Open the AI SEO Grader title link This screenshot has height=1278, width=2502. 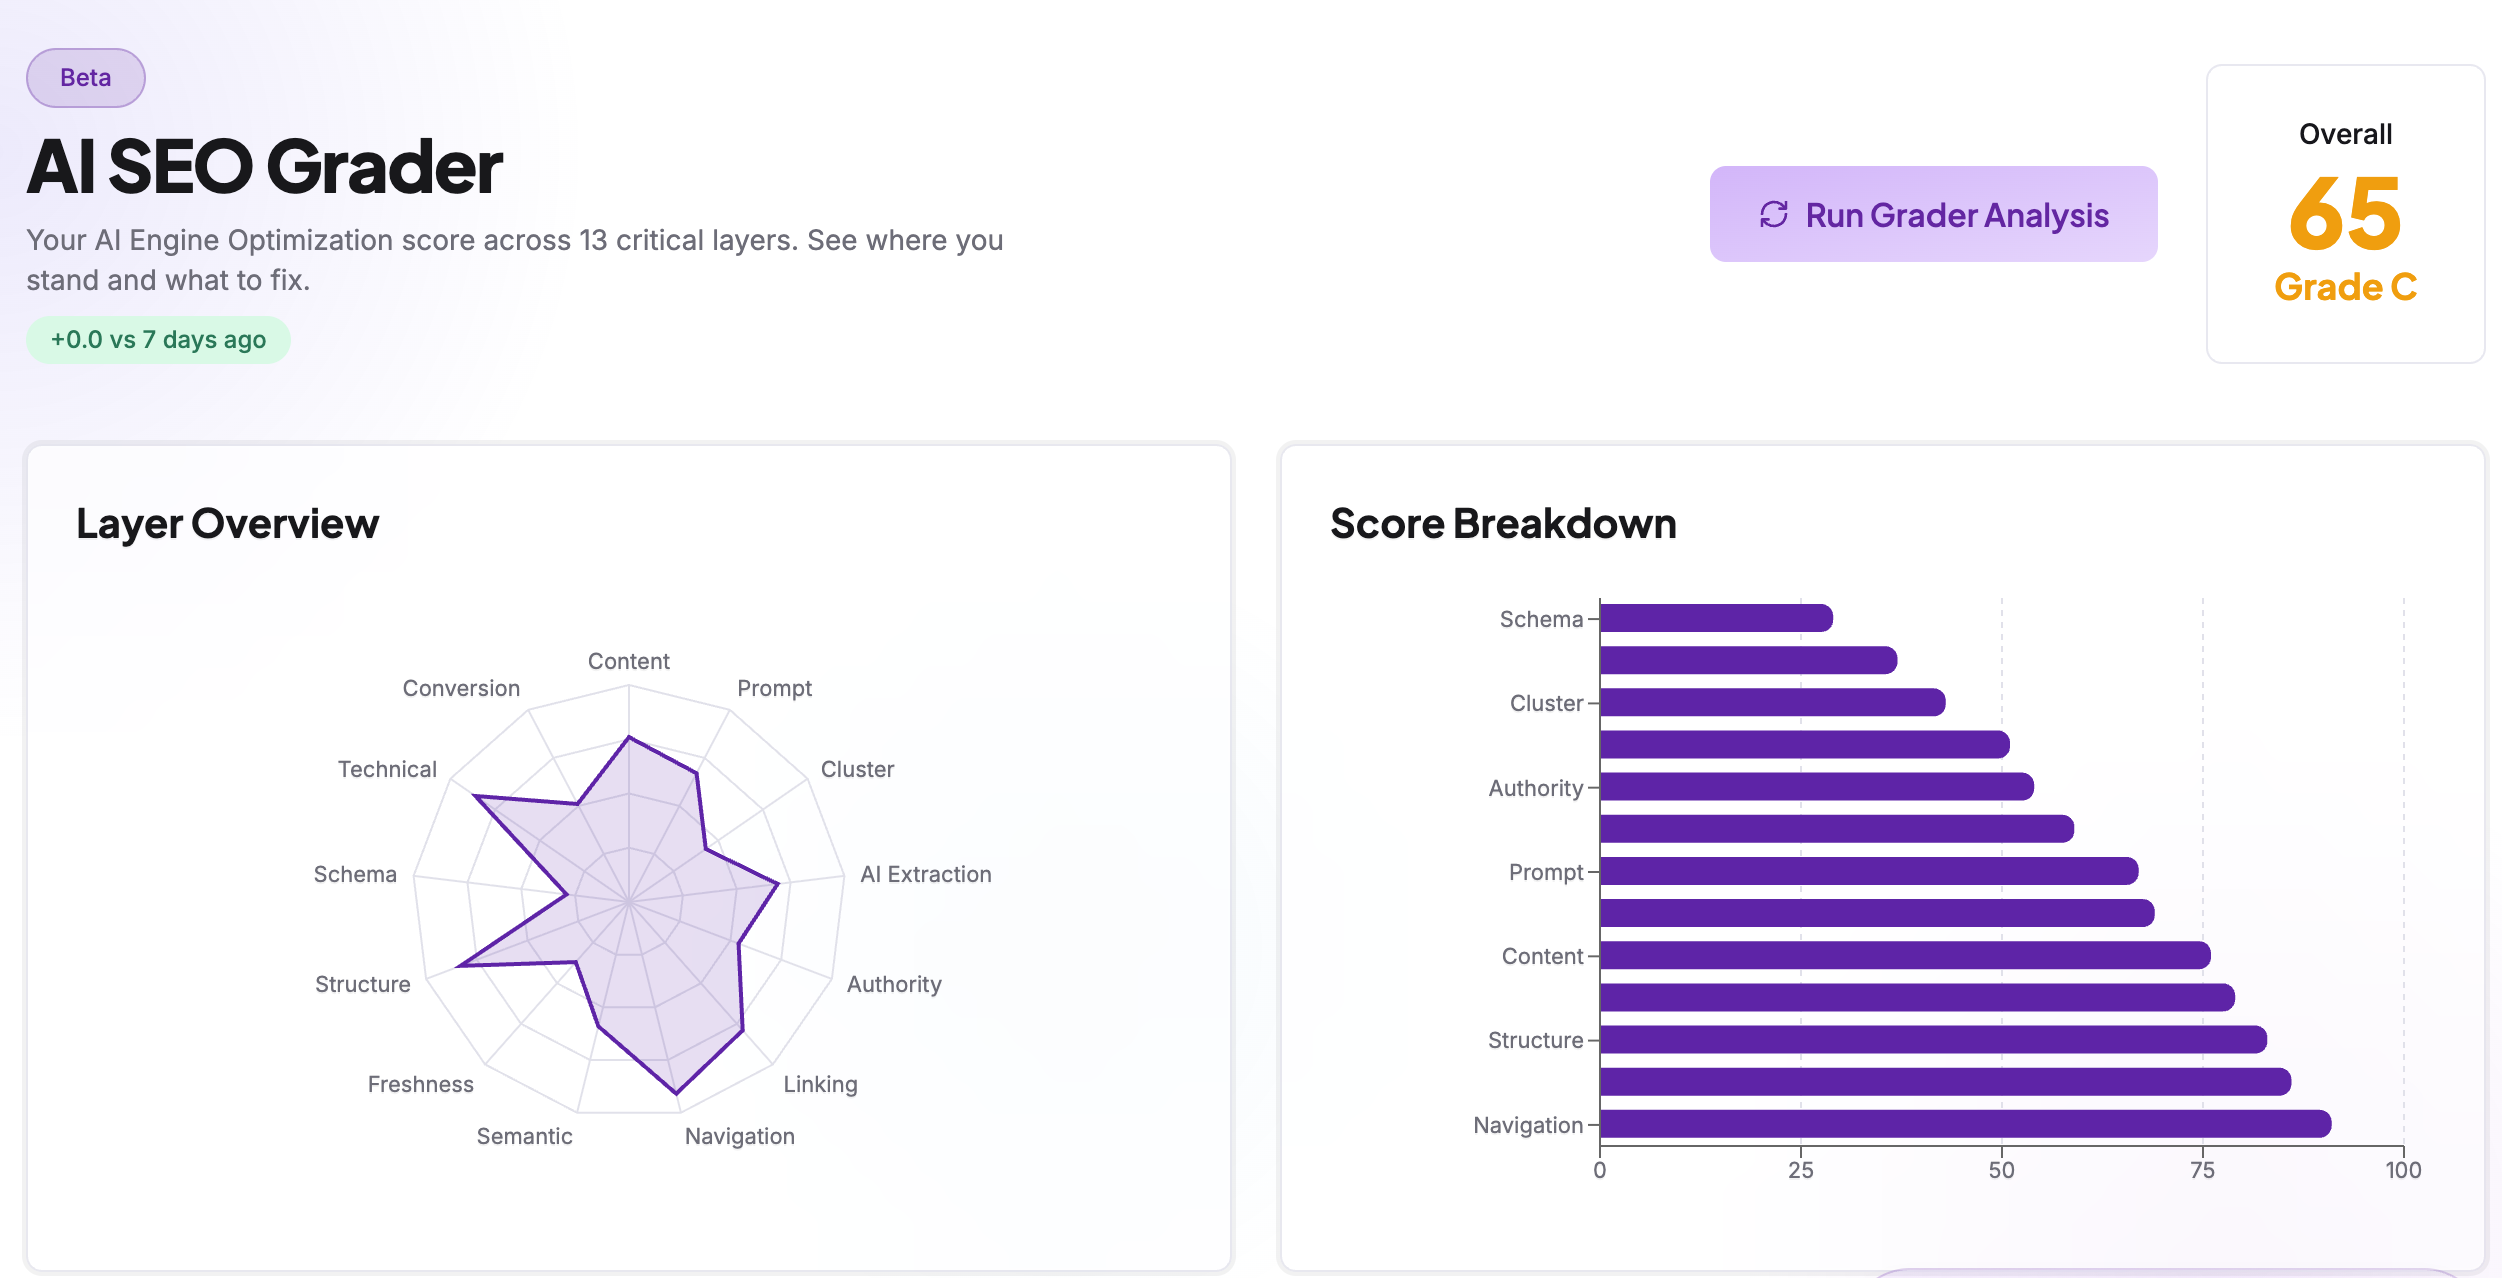[x=264, y=166]
